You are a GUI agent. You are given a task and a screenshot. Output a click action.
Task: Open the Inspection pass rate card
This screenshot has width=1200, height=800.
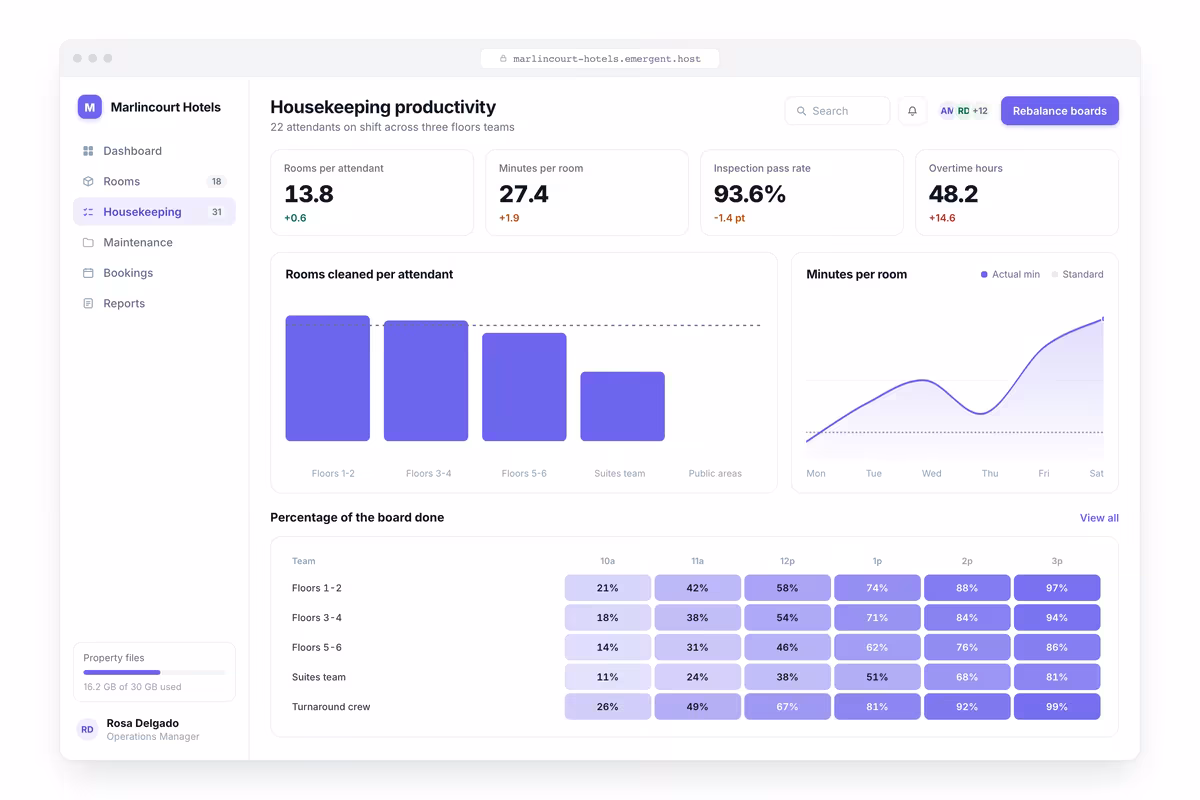[802, 193]
